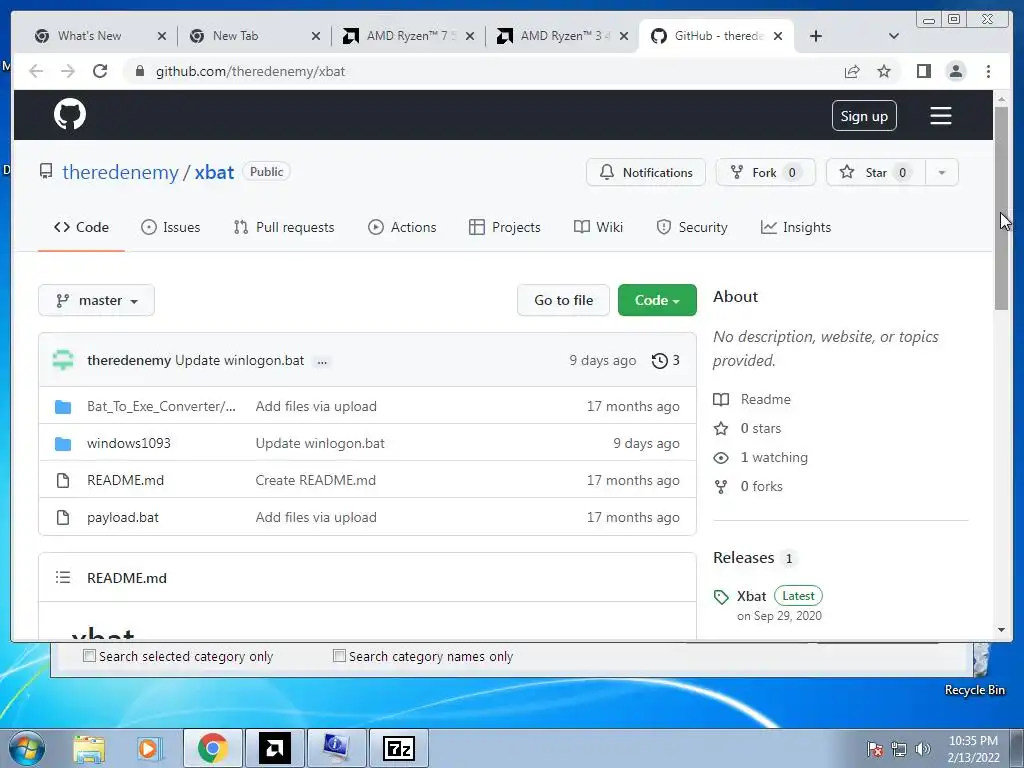Reload the page with the refresh icon

point(100,71)
